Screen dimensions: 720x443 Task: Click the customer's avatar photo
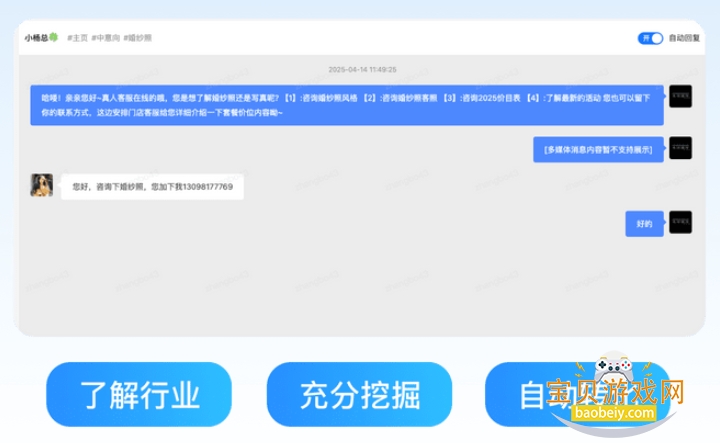pyautogui.click(x=42, y=185)
